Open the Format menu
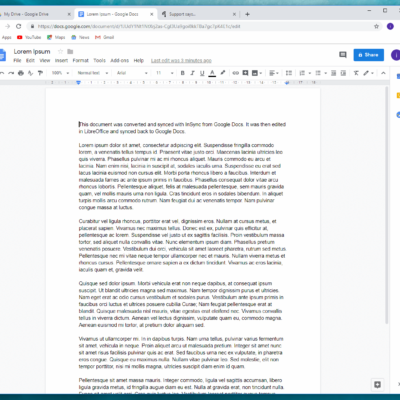Screen dimensions: 400x400 (x=81, y=60)
